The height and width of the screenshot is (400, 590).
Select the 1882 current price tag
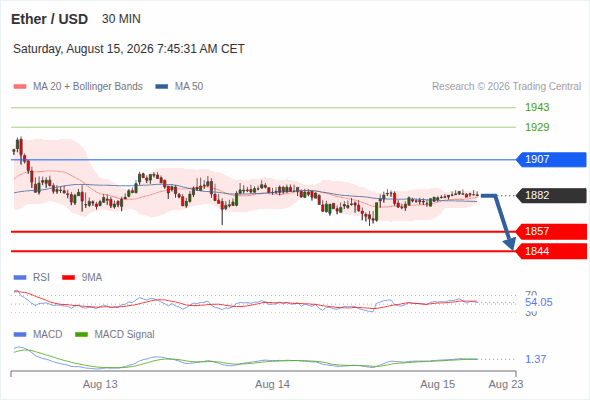(x=551, y=195)
